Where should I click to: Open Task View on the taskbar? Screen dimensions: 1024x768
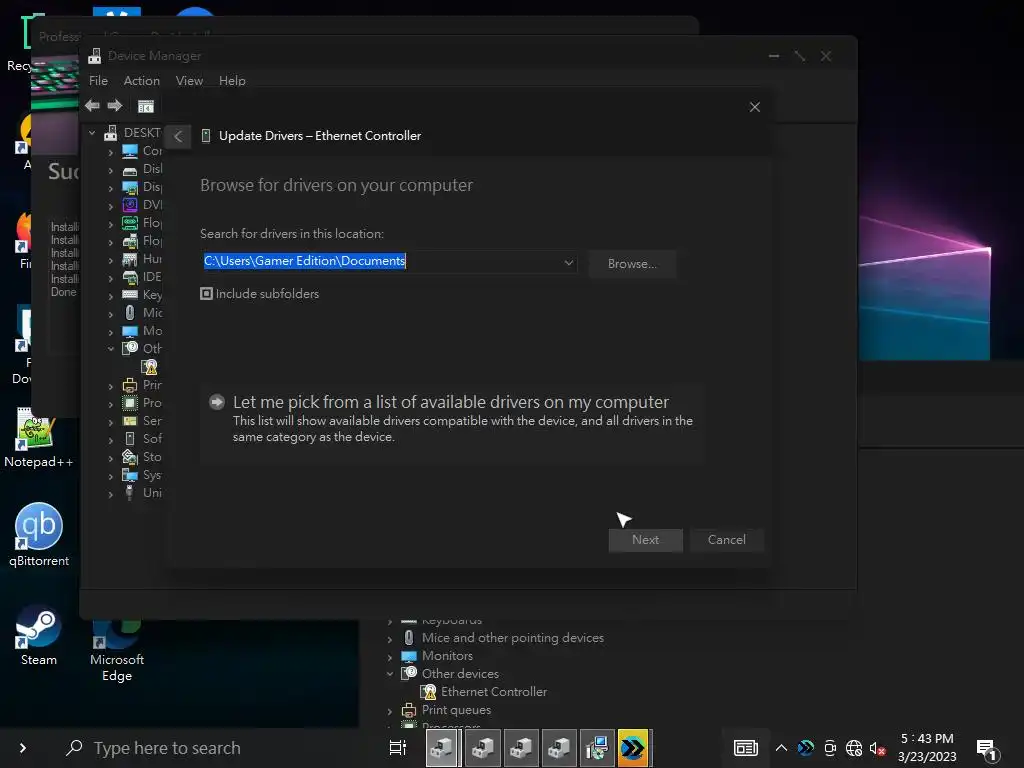(397, 748)
